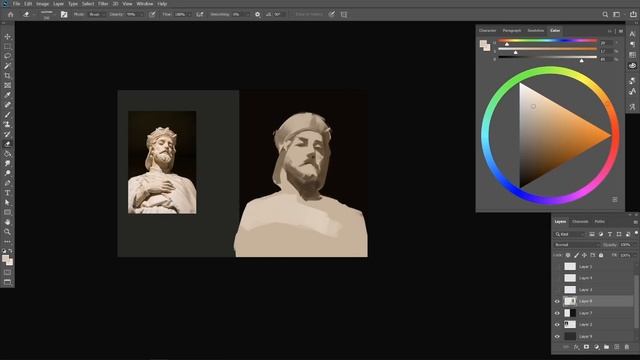This screenshot has width=640, height=360.
Task: Select the Rectangle shape tool
Action: [7, 212]
